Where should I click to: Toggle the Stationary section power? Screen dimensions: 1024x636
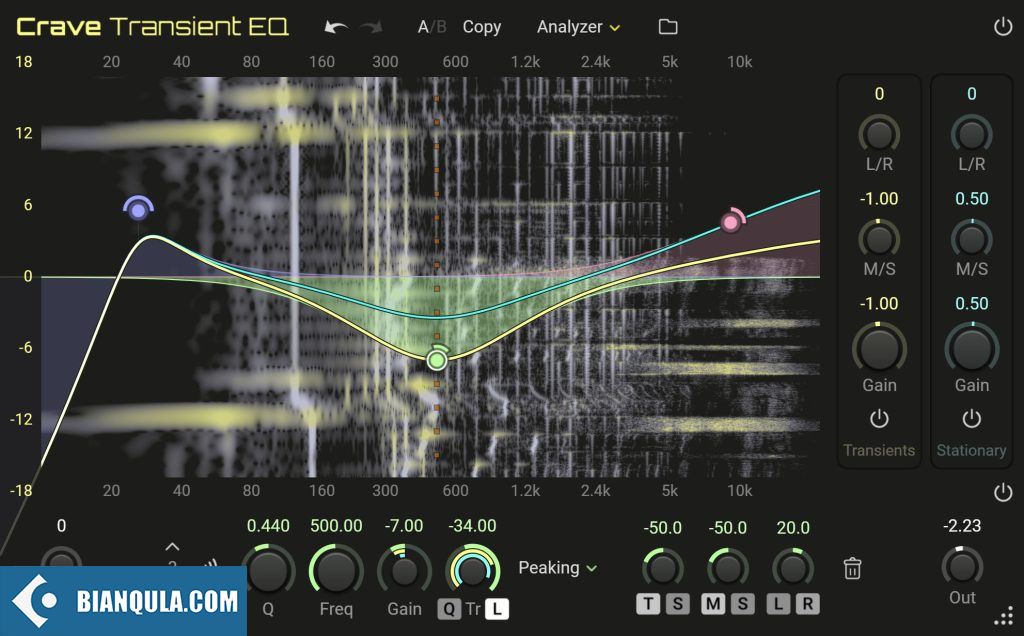(972, 419)
